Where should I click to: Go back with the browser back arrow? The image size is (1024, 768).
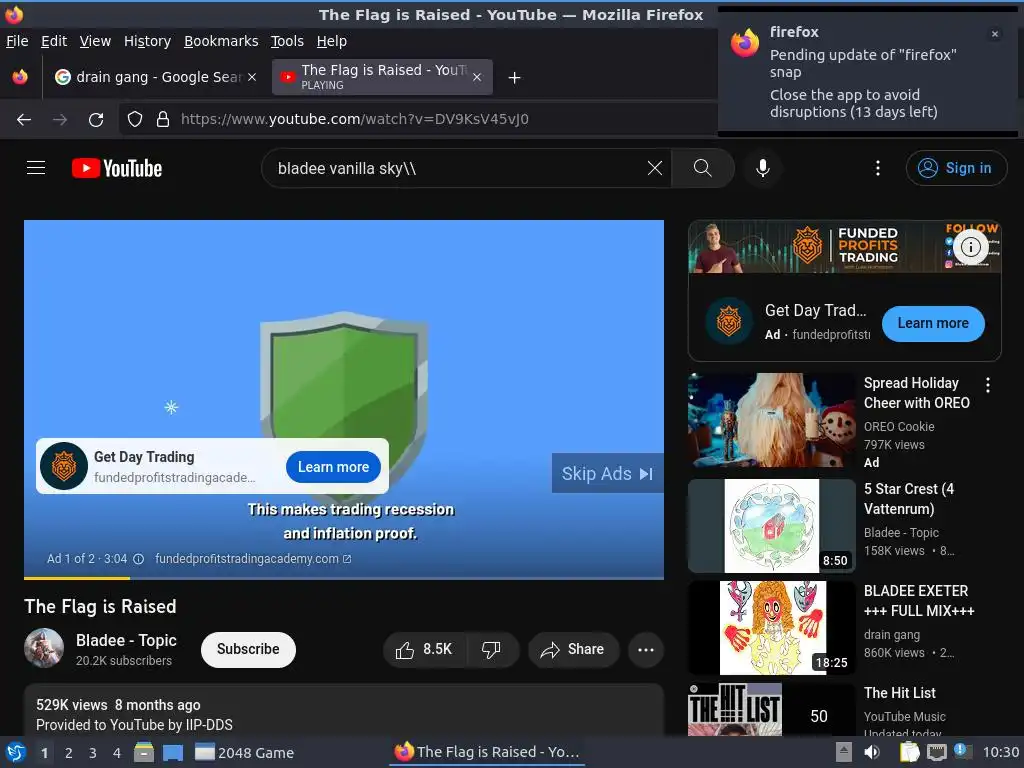(x=24, y=120)
